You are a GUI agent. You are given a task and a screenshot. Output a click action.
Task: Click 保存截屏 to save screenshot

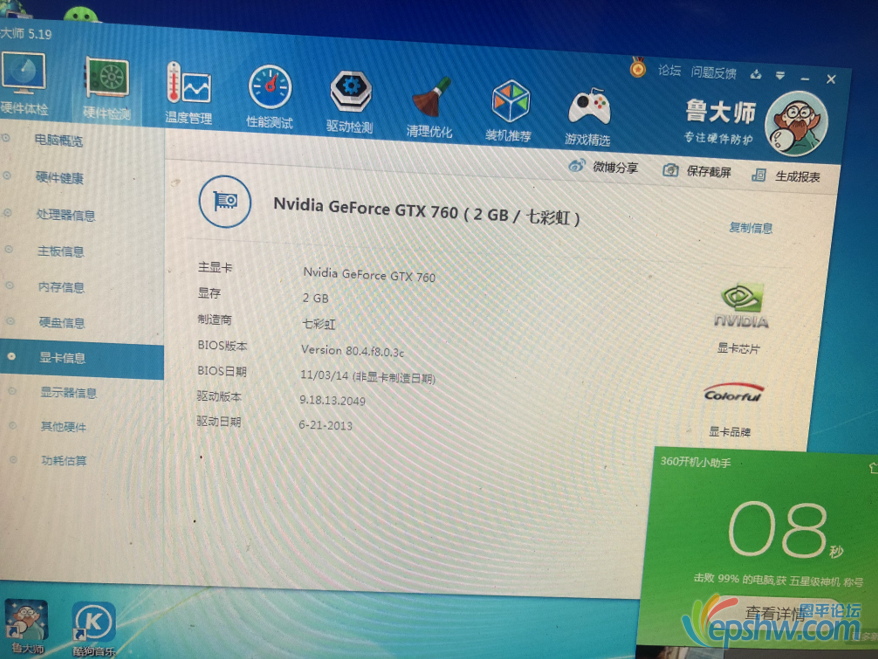pos(697,171)
